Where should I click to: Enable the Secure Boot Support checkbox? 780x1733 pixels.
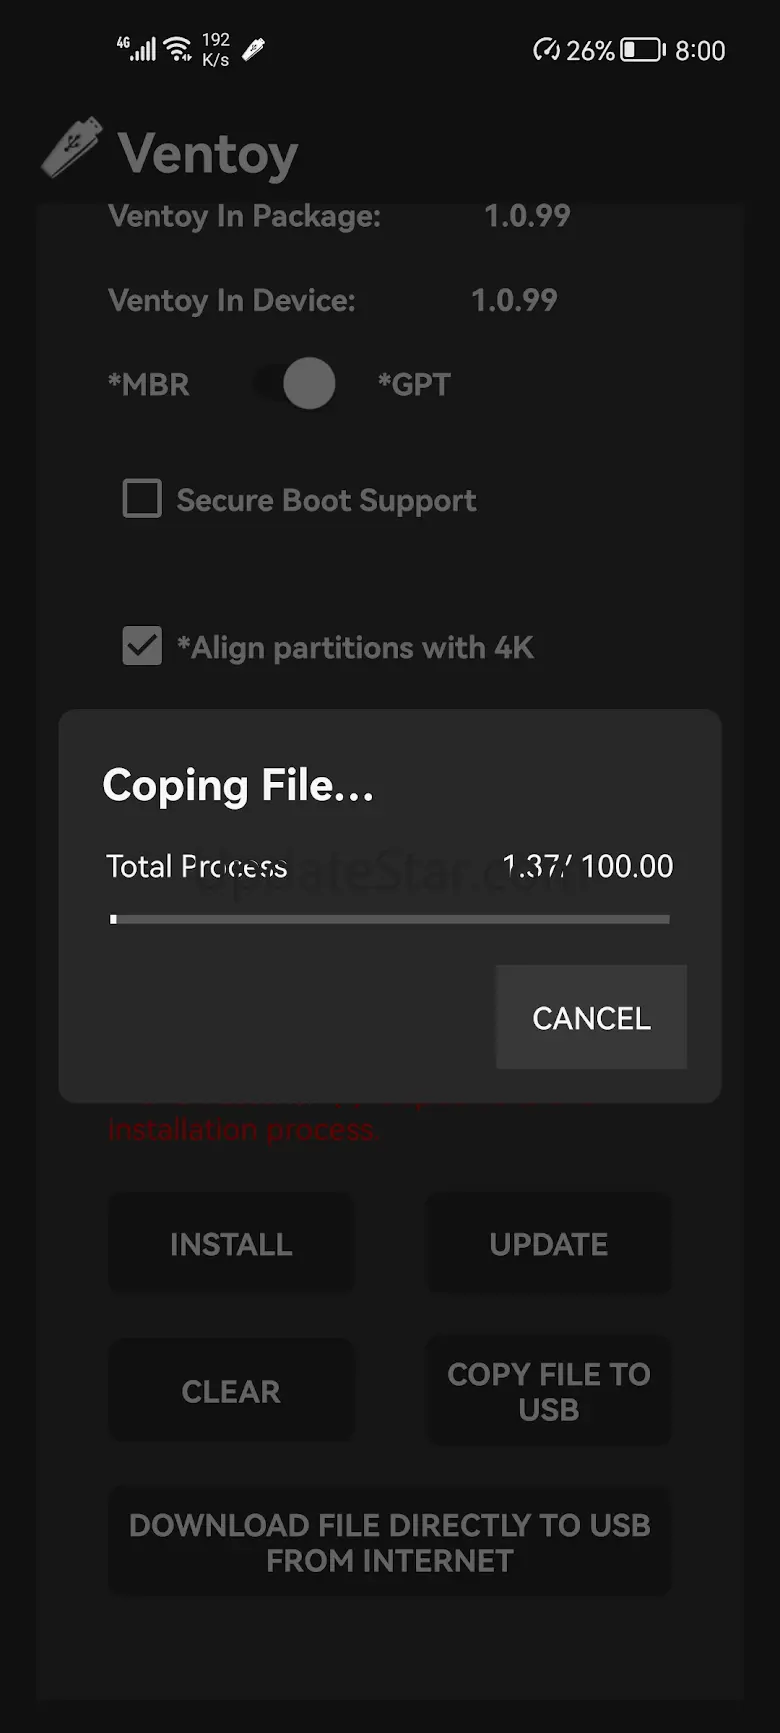[x=142, y=498]
